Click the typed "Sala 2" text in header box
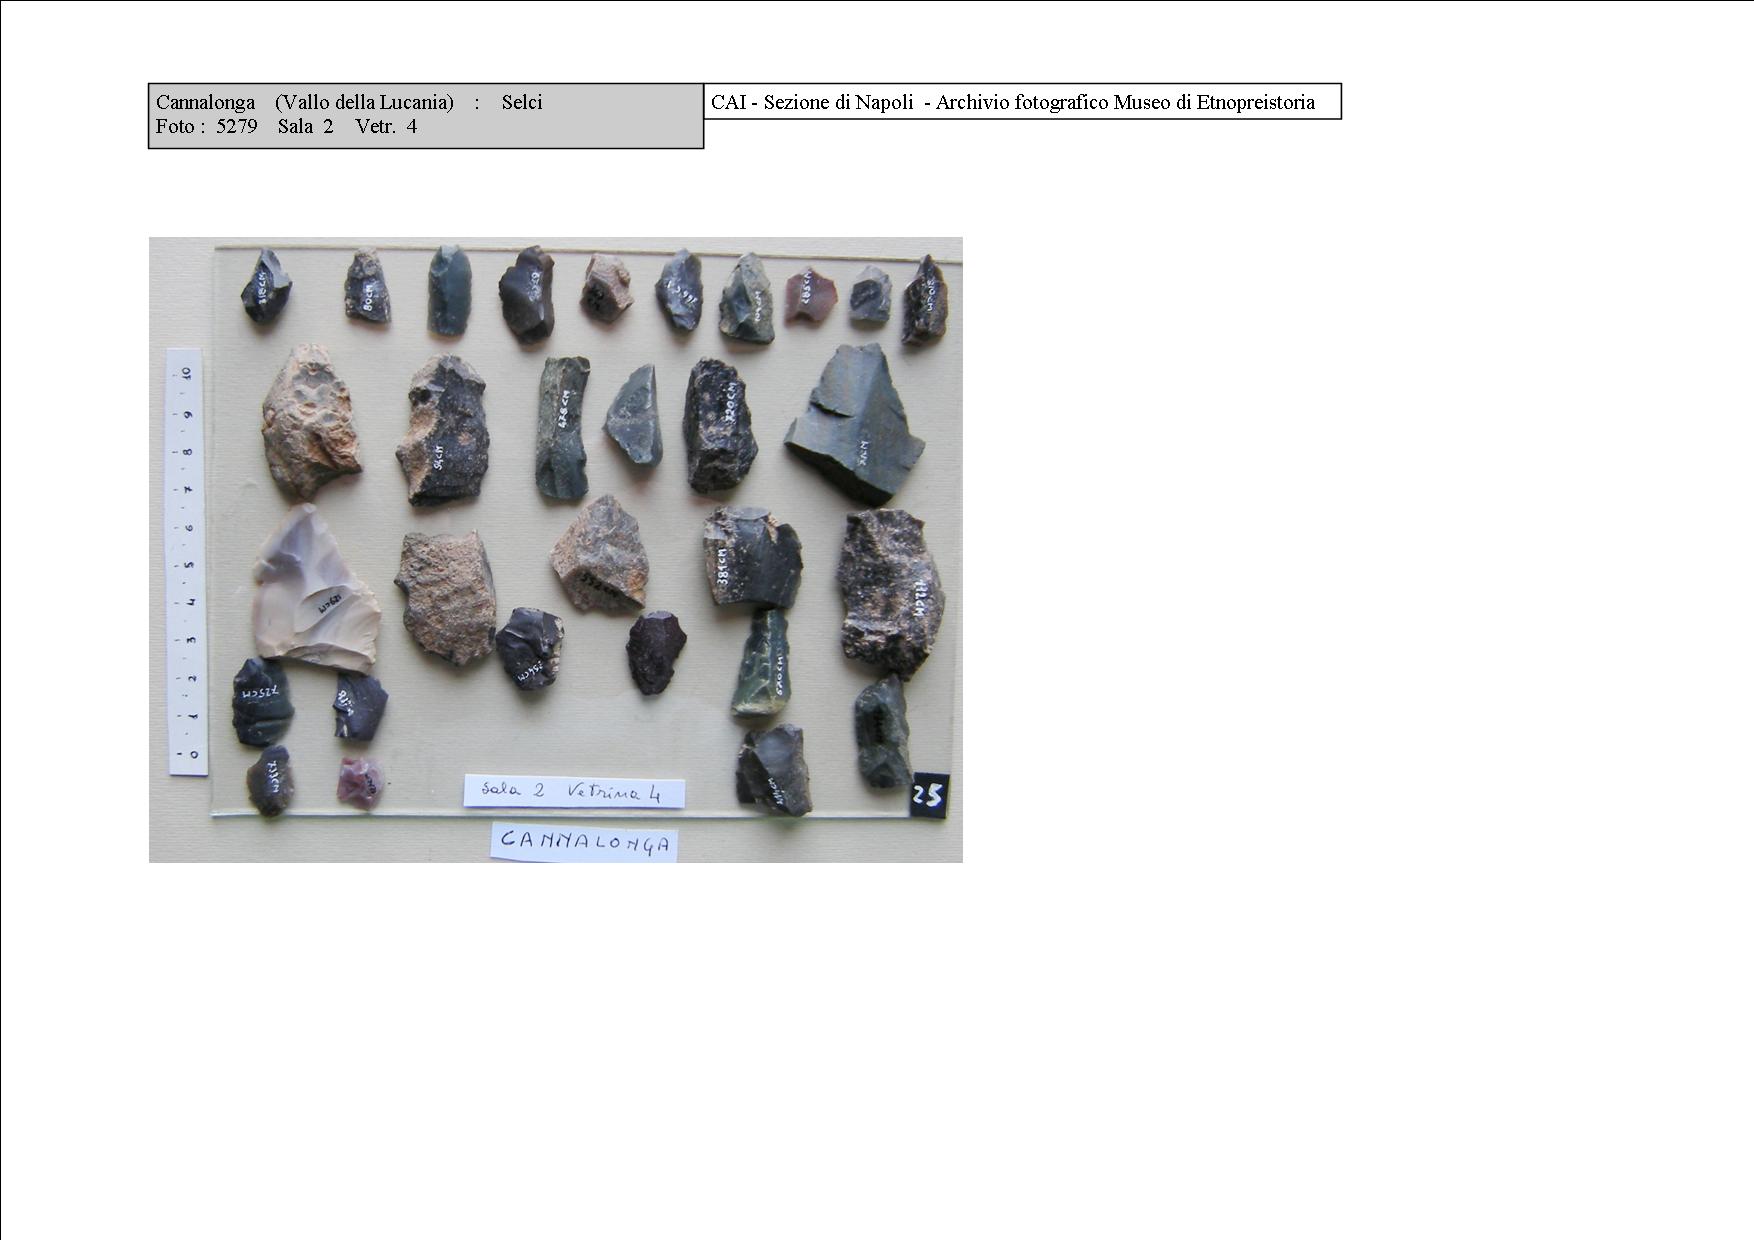The image size is (1754, 1240). [x=305, y=126]
